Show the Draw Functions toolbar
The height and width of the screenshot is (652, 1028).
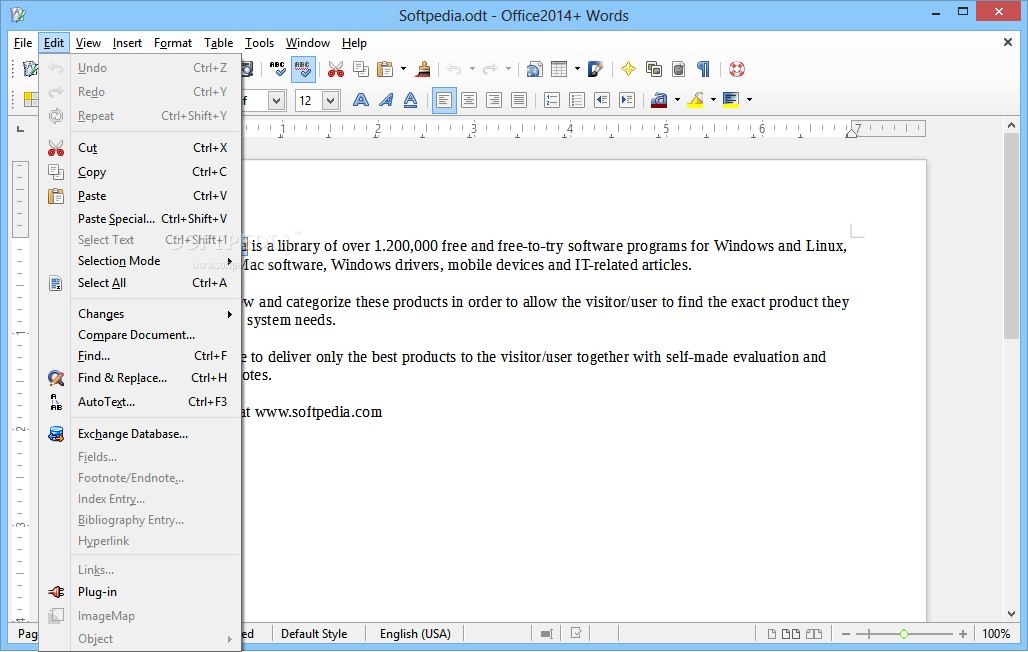[596, 69]
